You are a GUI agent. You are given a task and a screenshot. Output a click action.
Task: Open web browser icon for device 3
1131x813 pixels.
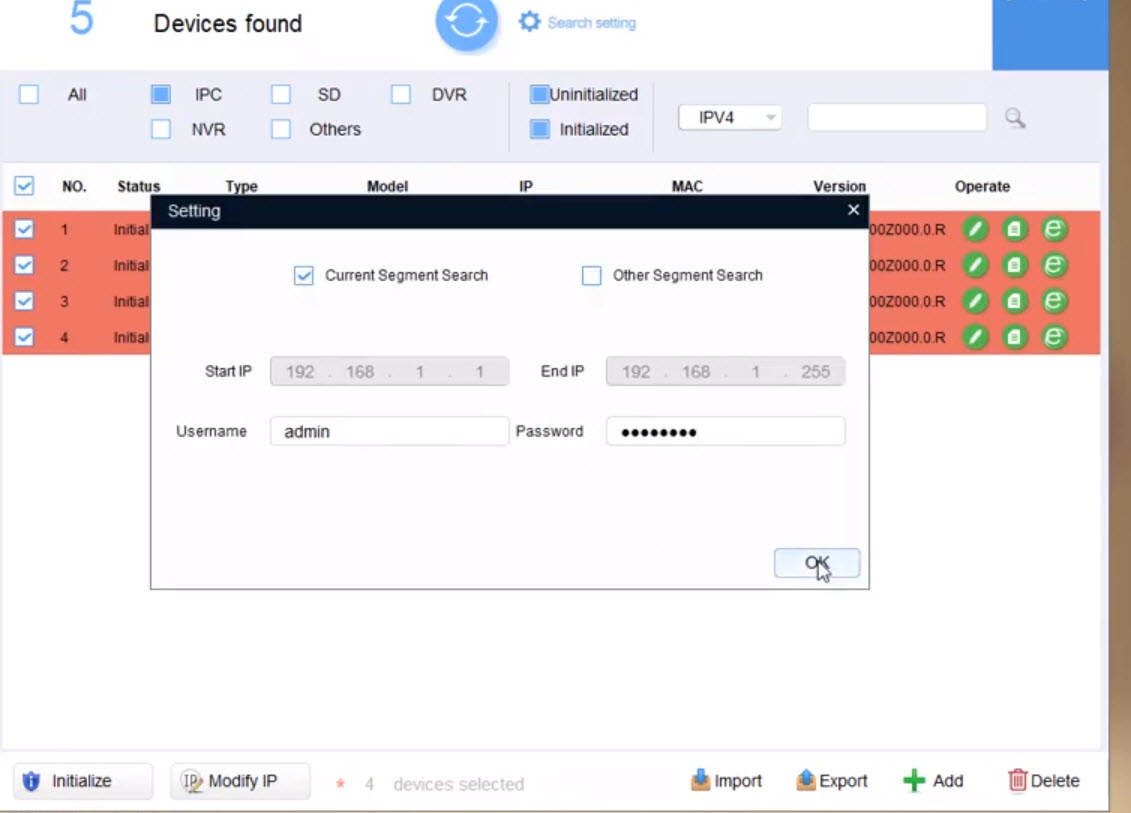(1053, 301)
